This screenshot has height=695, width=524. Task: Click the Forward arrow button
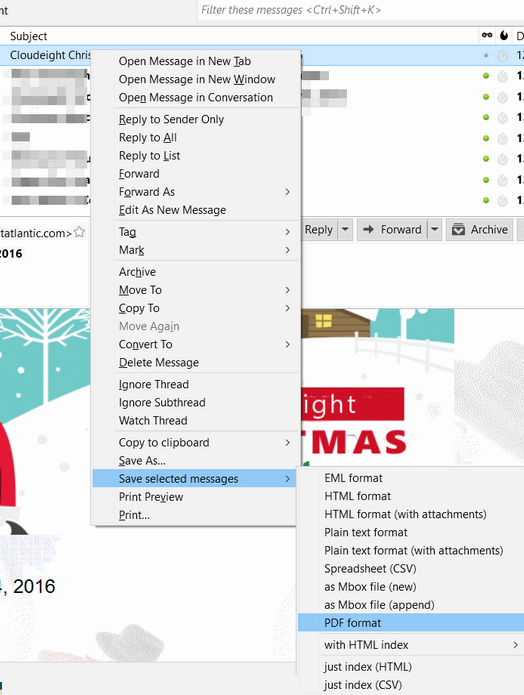point(392,230)
